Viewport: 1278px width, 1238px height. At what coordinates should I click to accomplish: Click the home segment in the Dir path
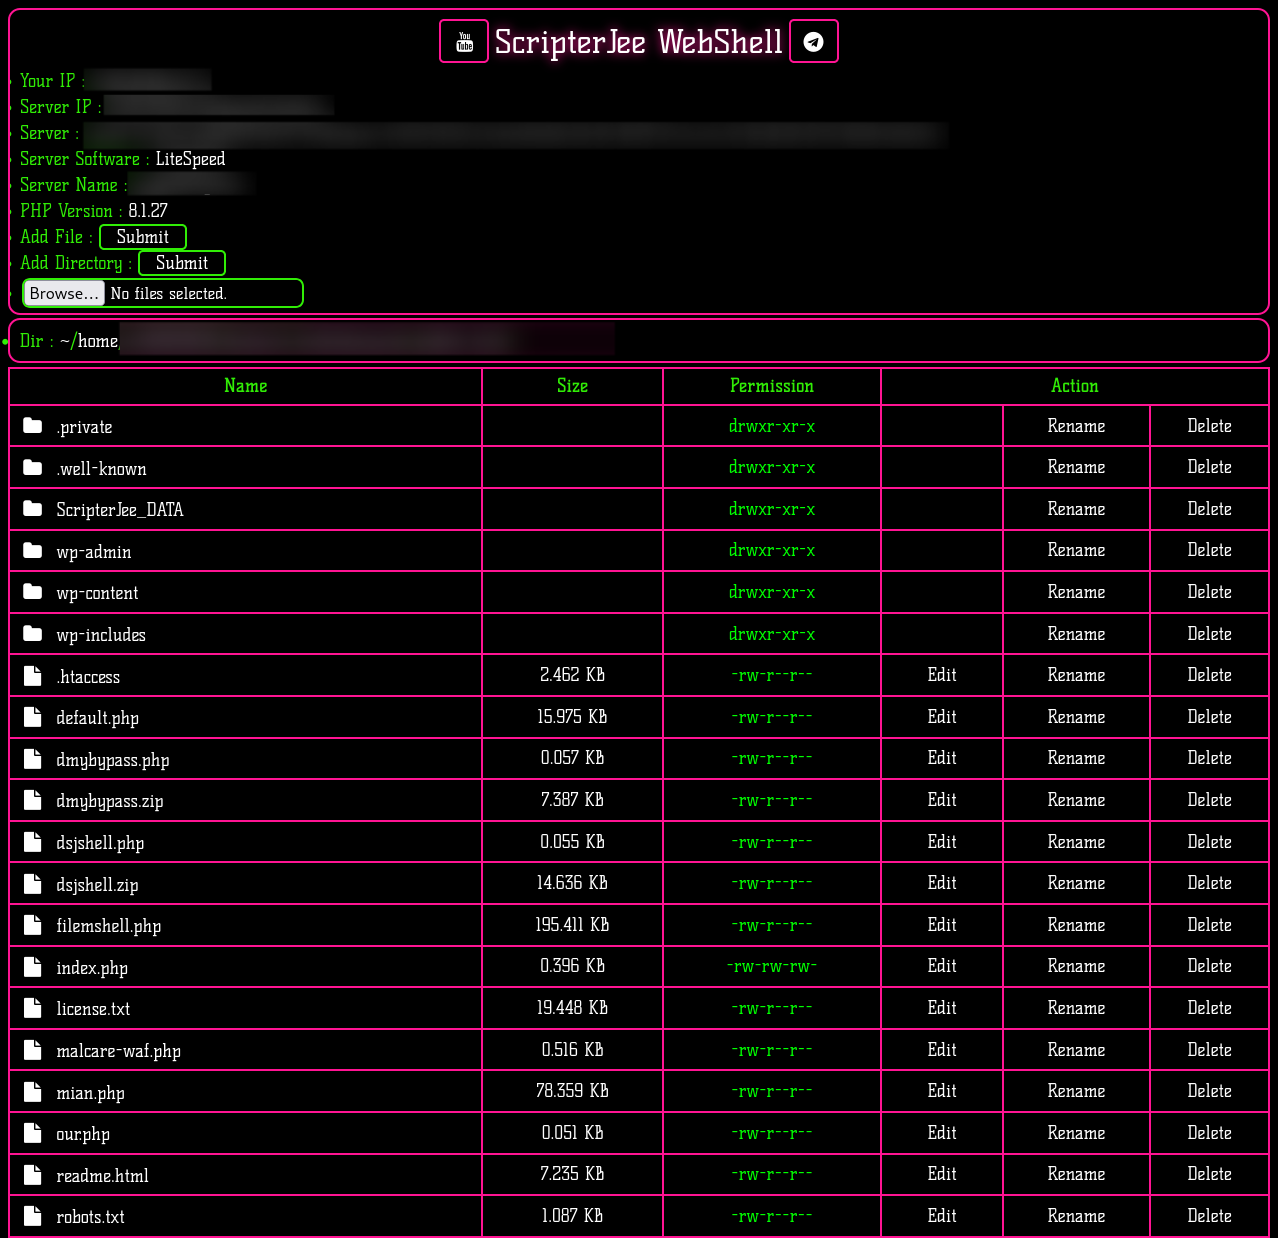(x=98, y=341)
